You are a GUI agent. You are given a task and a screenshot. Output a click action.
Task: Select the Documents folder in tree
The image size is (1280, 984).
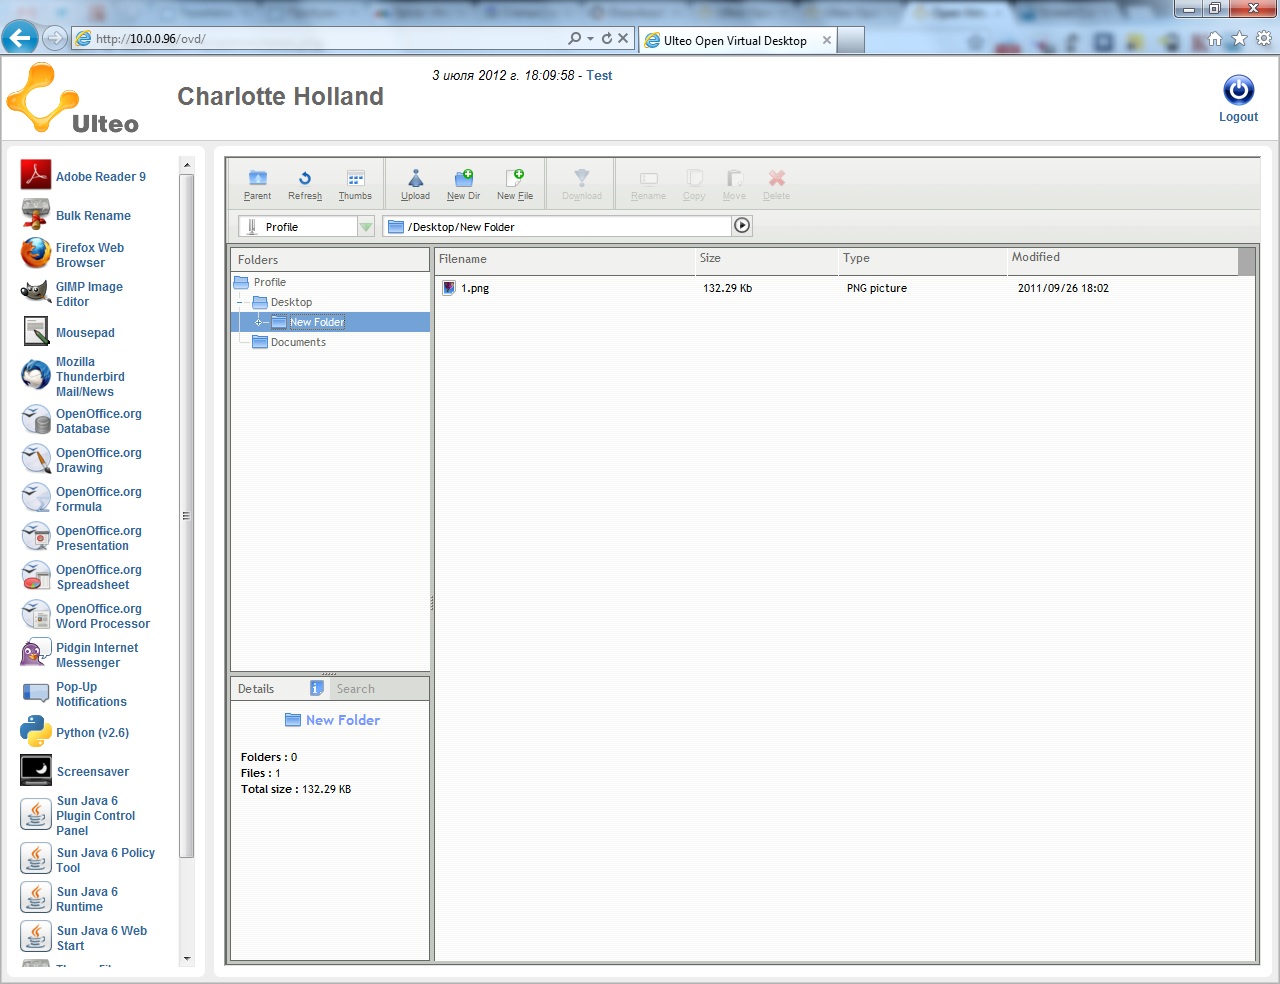[x=298, y=342]
